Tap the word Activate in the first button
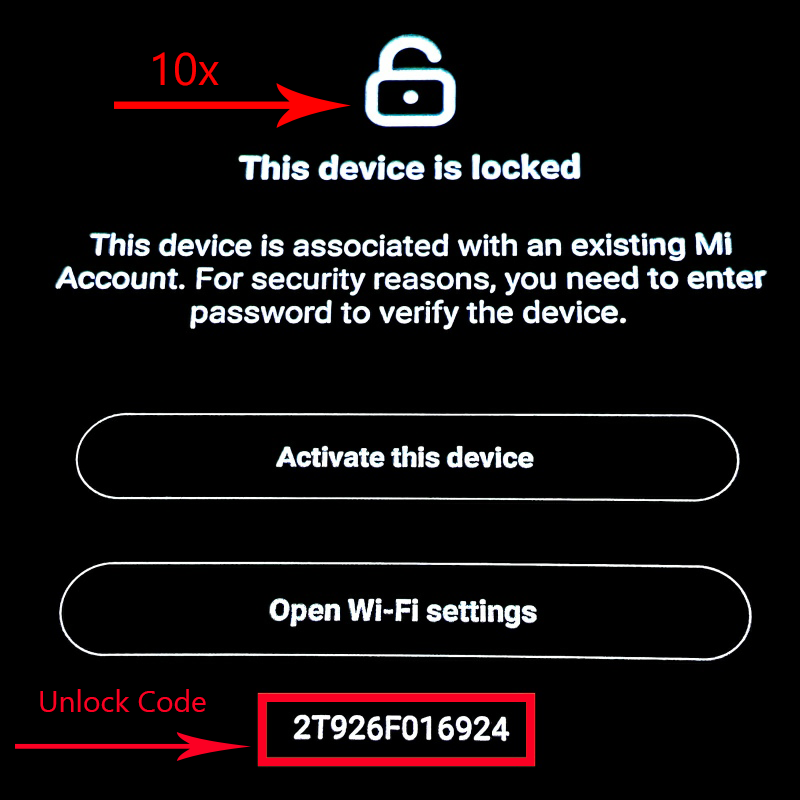This screenshot has width=800, height=800. [x=330, y=457]
